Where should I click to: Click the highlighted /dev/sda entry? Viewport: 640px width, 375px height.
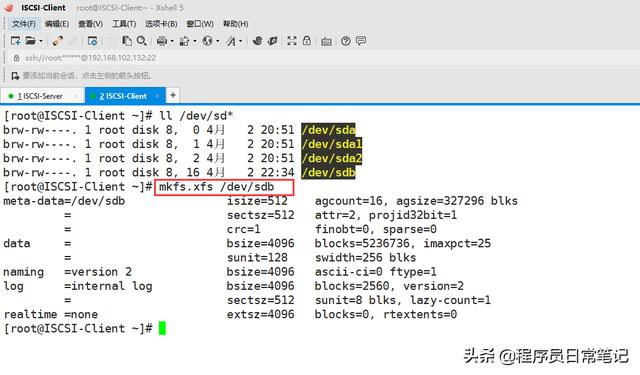click(x=328, y=130)
